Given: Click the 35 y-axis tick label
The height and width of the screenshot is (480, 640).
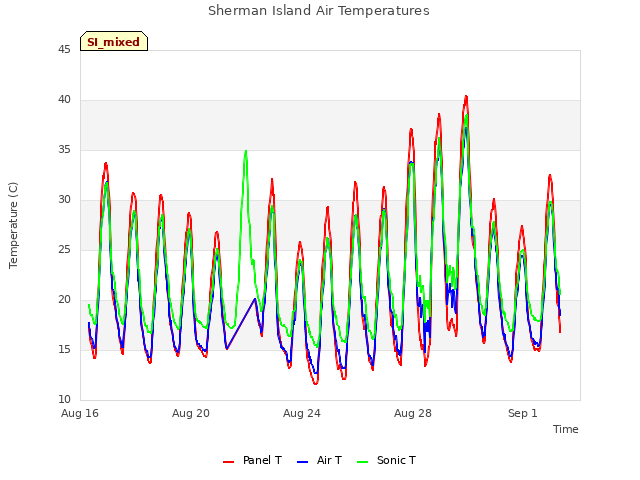Looking at the screenshot, I should (64, 150).
